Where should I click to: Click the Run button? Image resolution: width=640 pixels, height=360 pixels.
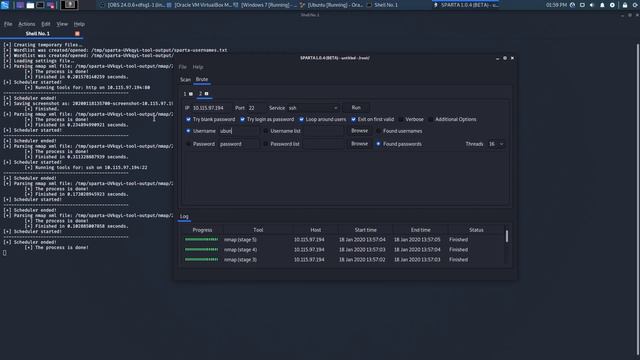[356, 108]
